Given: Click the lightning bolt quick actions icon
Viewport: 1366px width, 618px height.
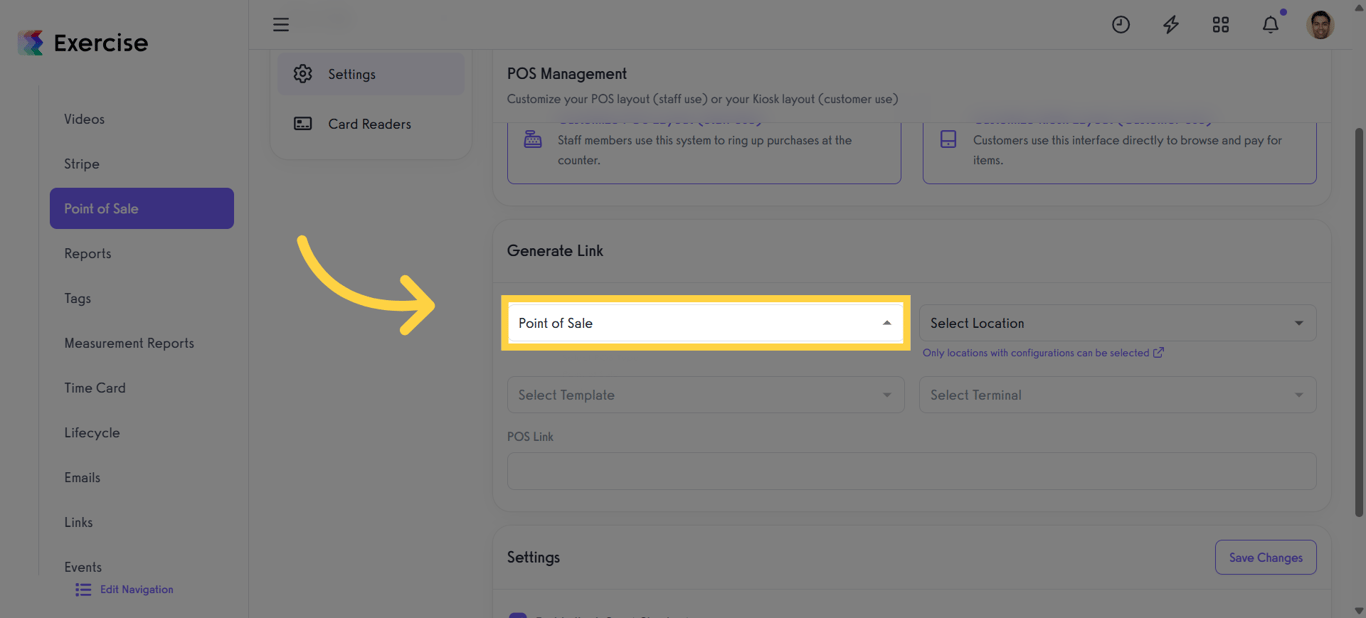Looking at the screenshot, I should tap(1171, 25).
